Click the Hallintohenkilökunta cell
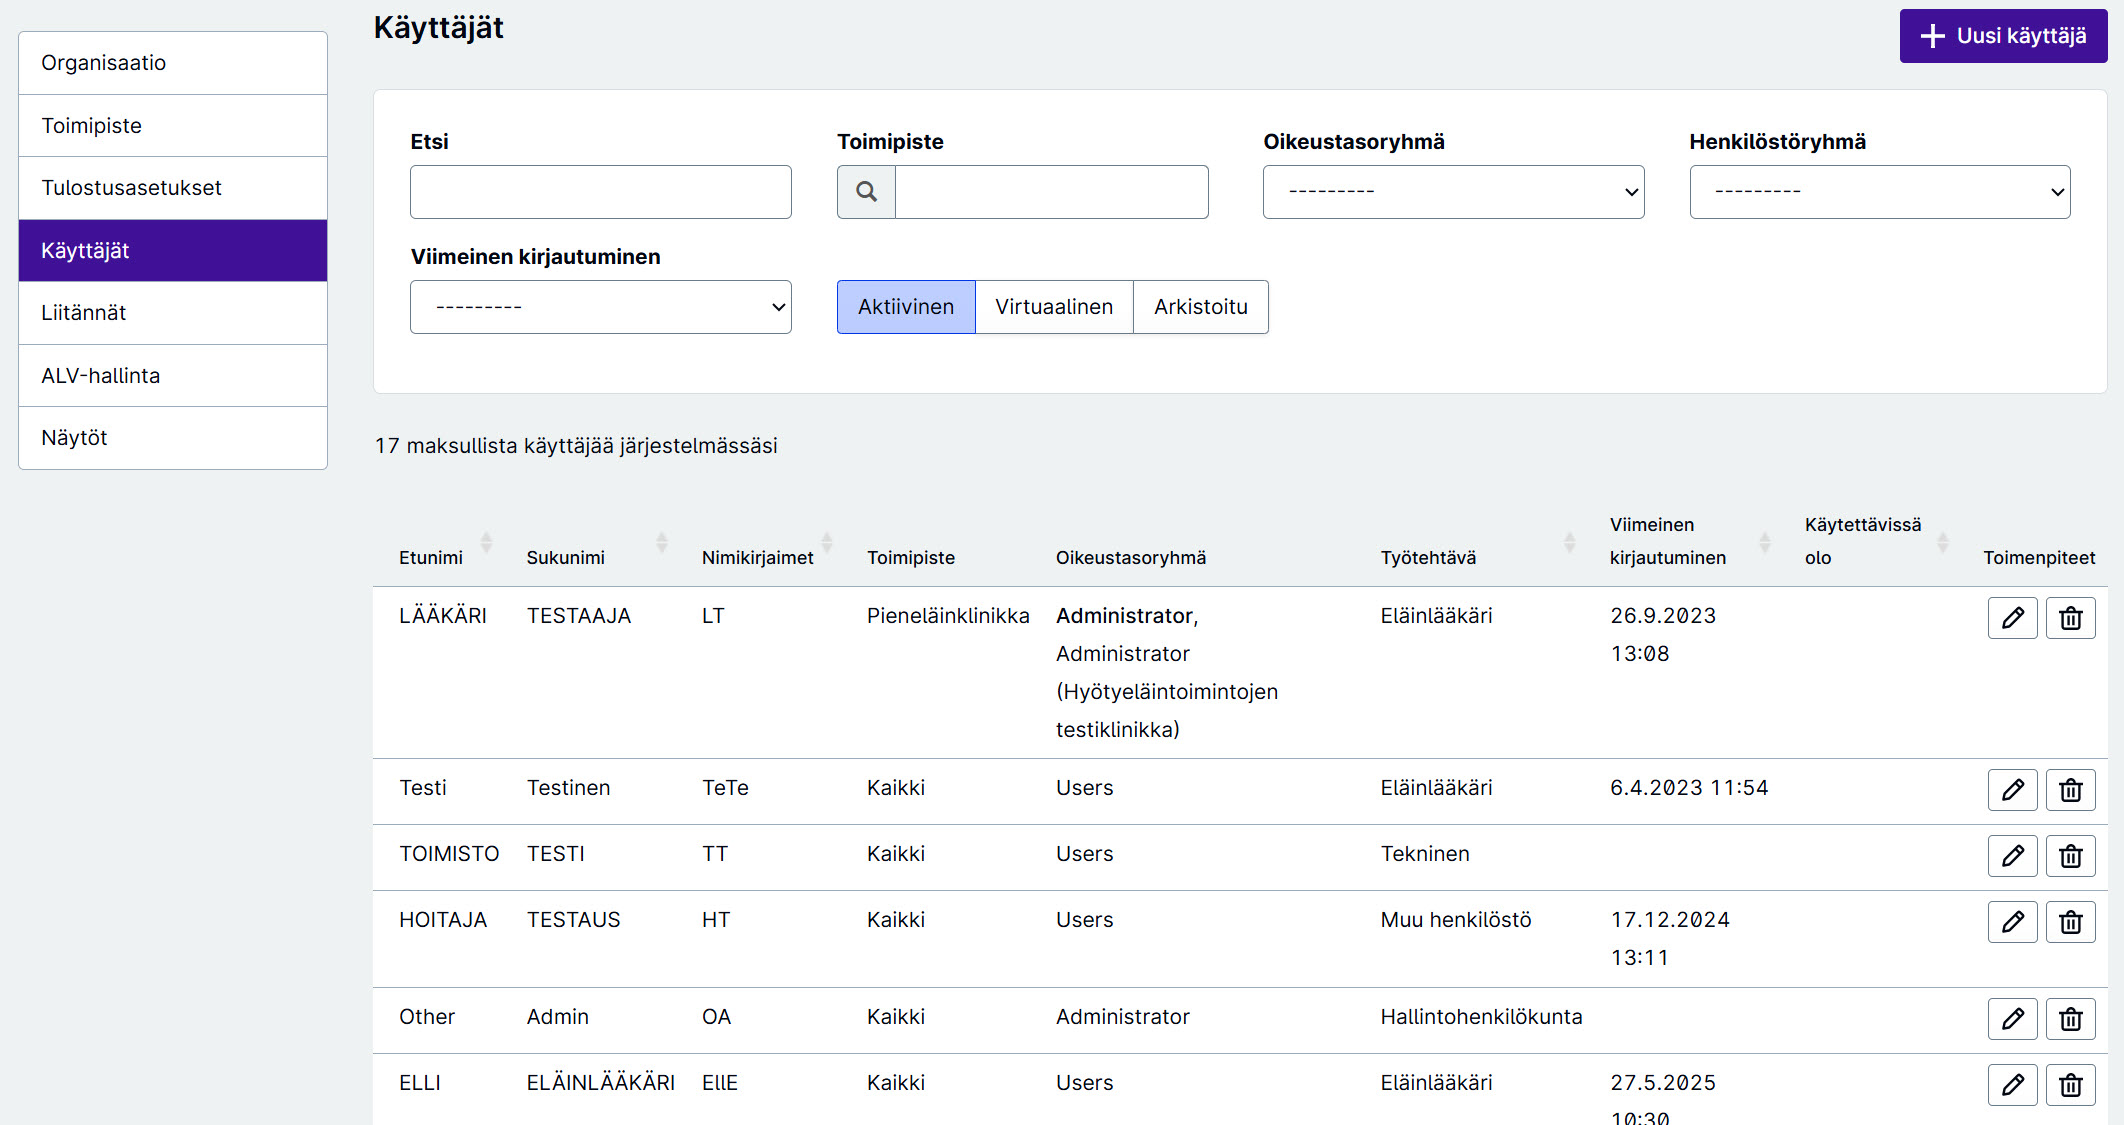2124x1125 pixels. 1481,1017
